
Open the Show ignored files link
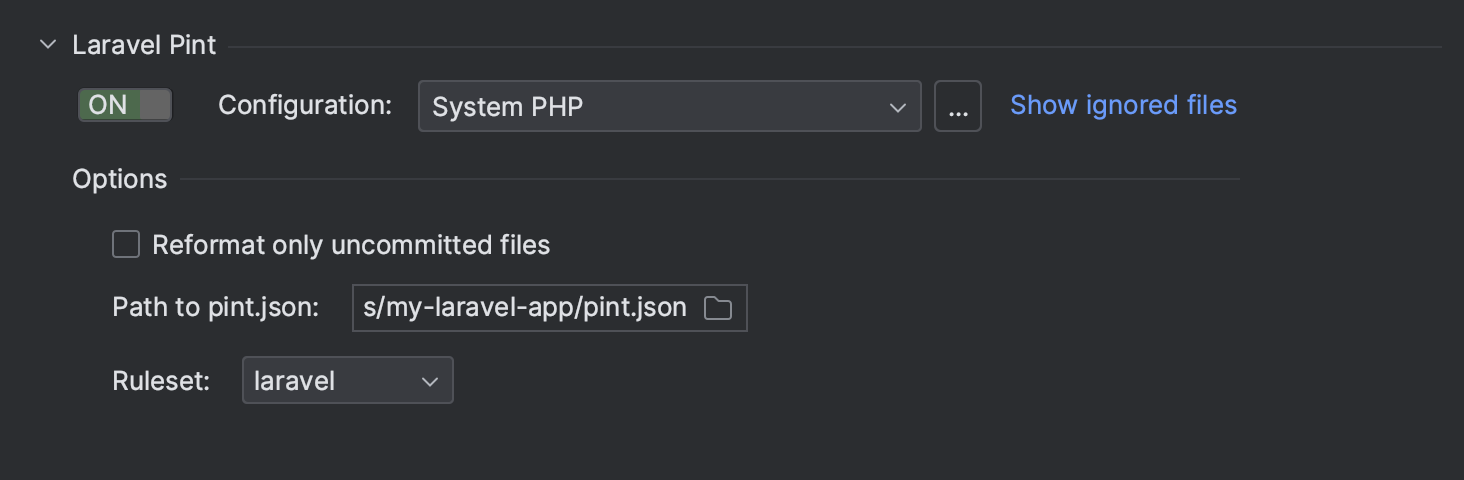(1123, 105)
